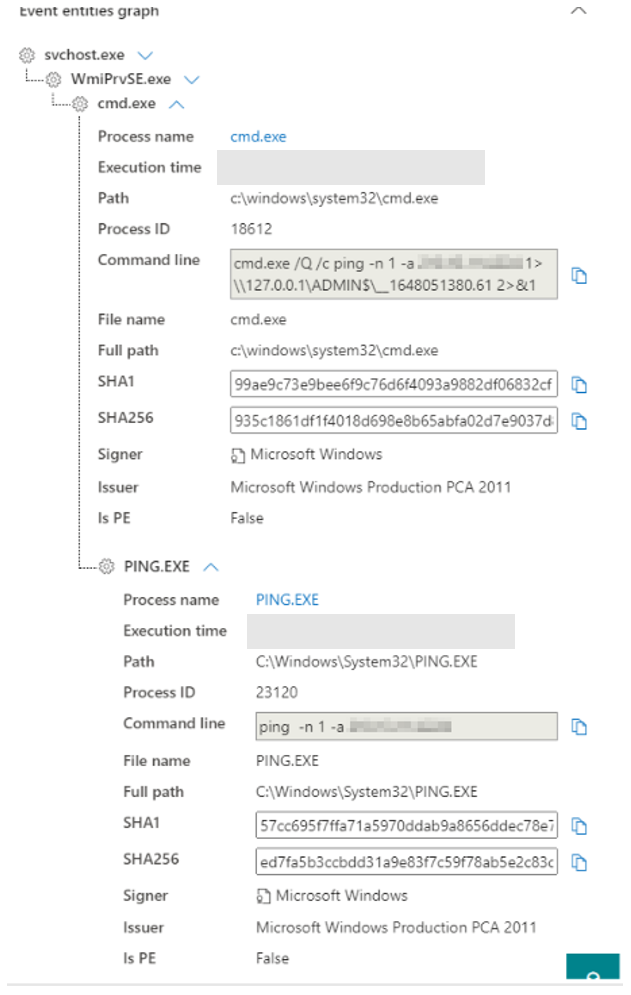The height and width of the screenshot is (995, 631).
Task: Expand the WmiPrvSE.exe process details
Action: click(x=192, y=79)
